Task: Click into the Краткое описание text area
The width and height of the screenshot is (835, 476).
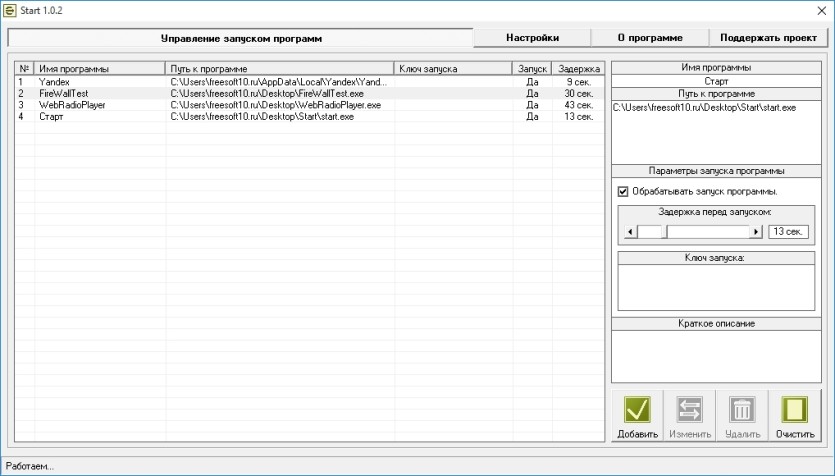Action: point(716,356)
